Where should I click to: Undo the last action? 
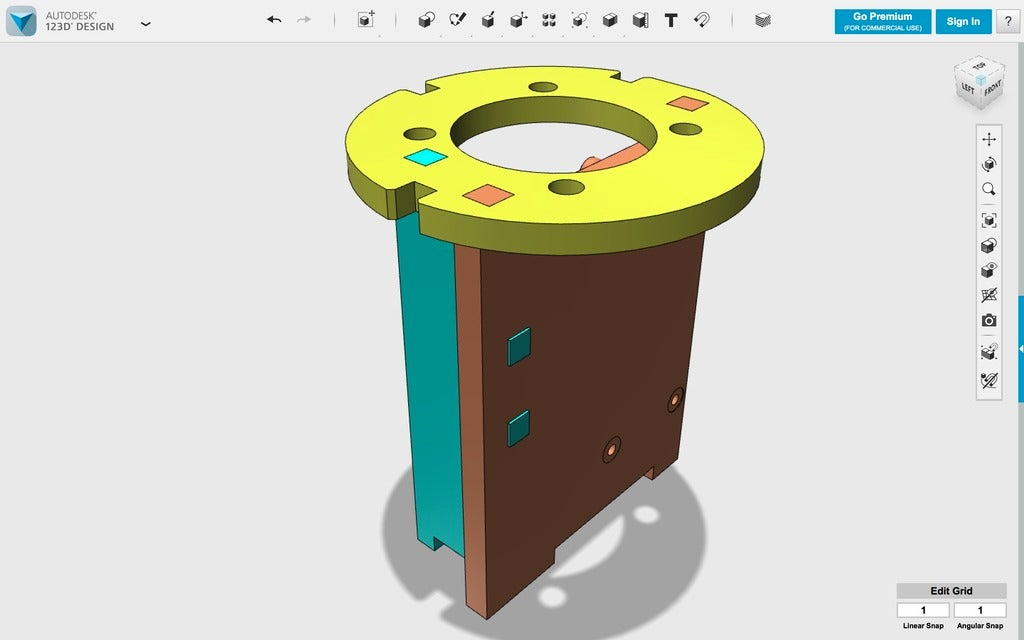(274, 20)
